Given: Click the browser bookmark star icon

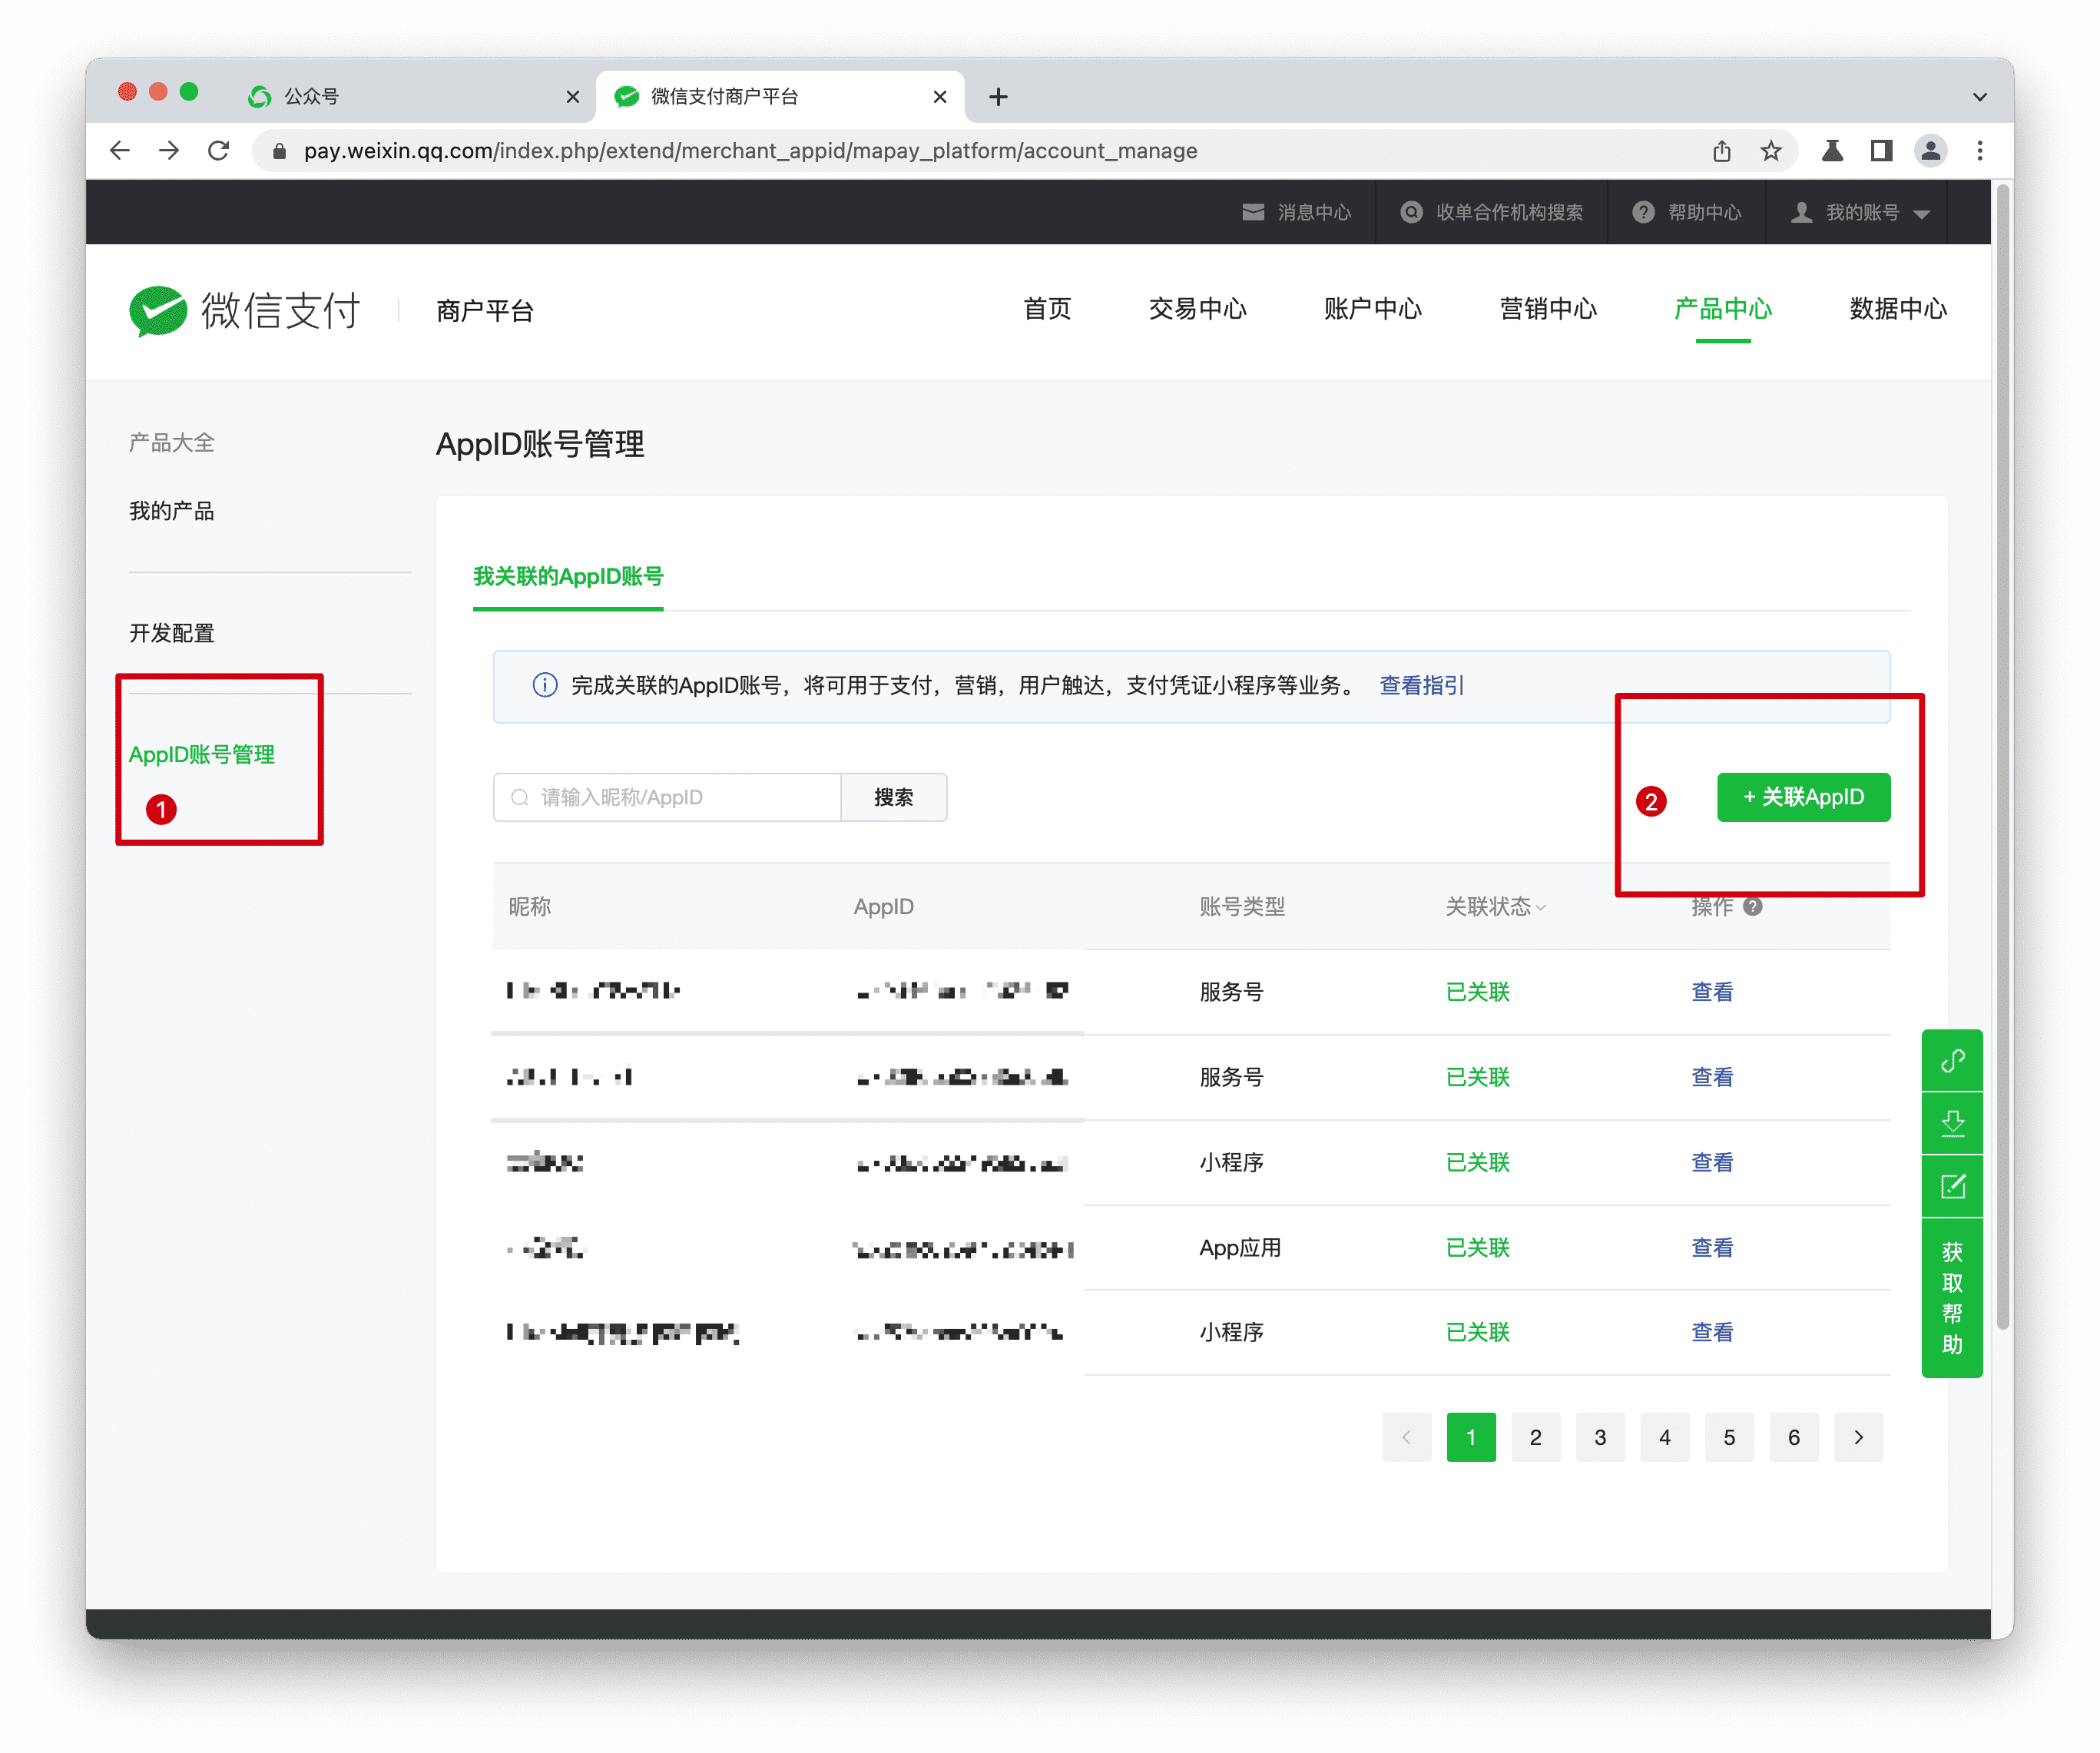Looking at the screenshot, I should 1770,150.
